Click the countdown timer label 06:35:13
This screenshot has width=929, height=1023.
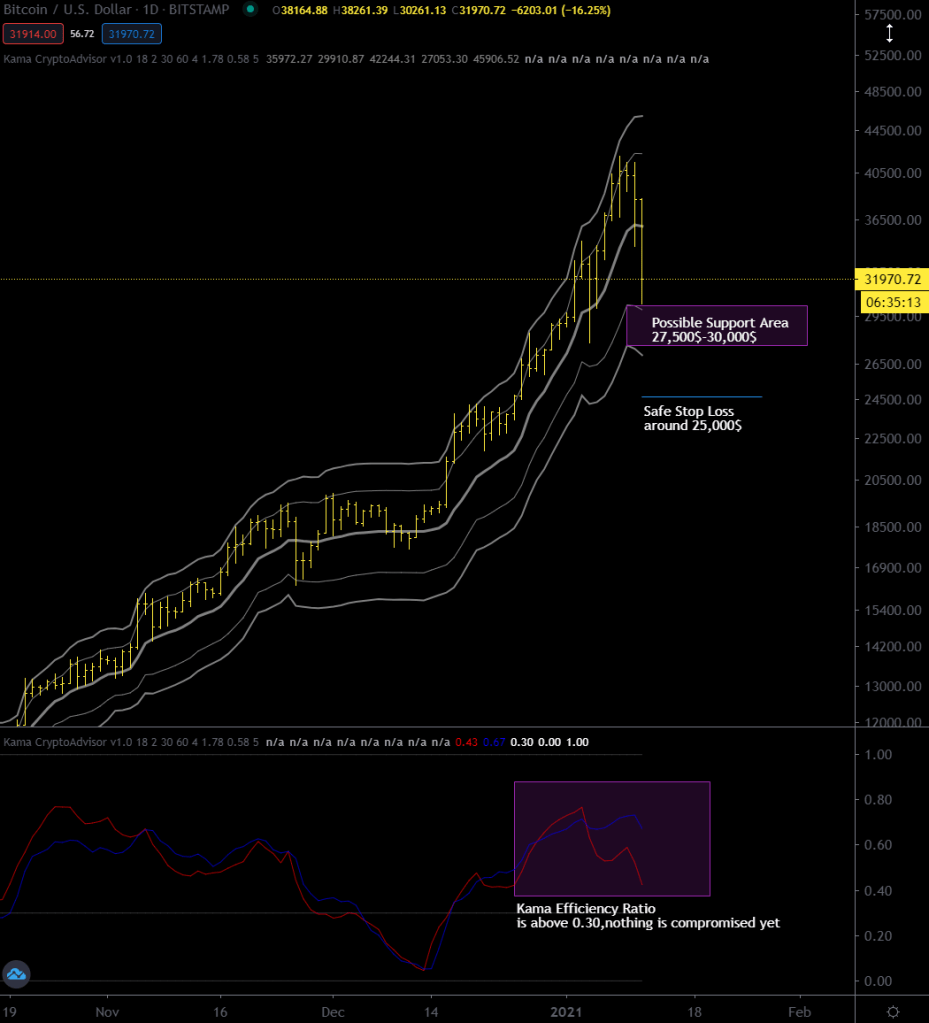[892, 300]
